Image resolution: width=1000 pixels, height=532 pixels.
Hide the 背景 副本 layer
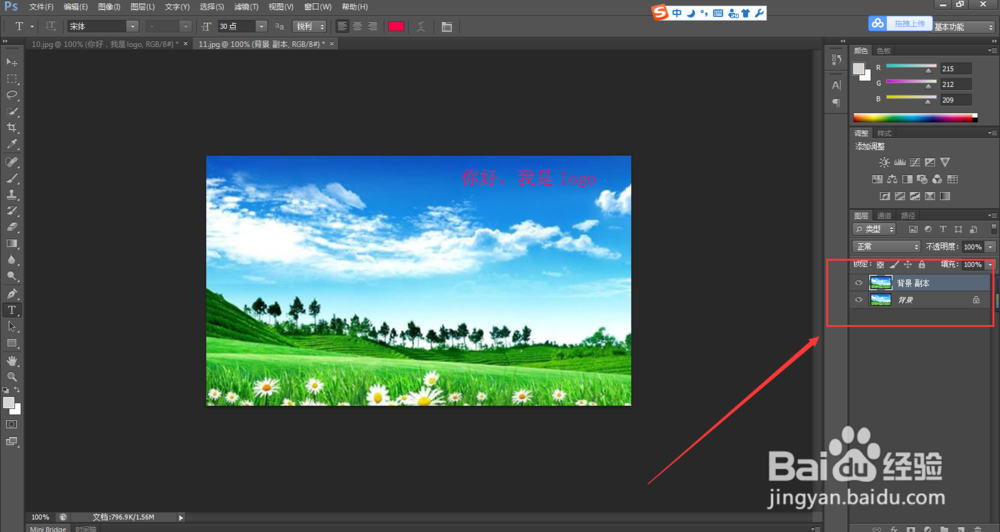[858, 283]
